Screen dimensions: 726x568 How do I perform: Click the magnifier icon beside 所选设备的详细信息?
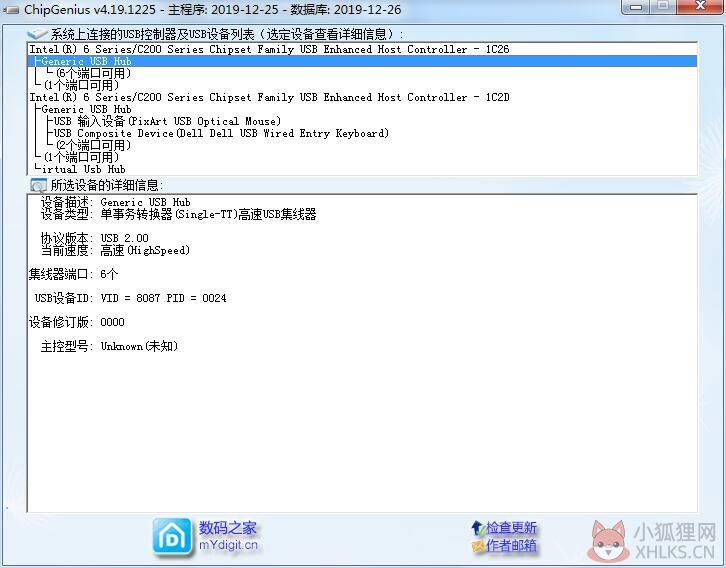tap(38, 186)
